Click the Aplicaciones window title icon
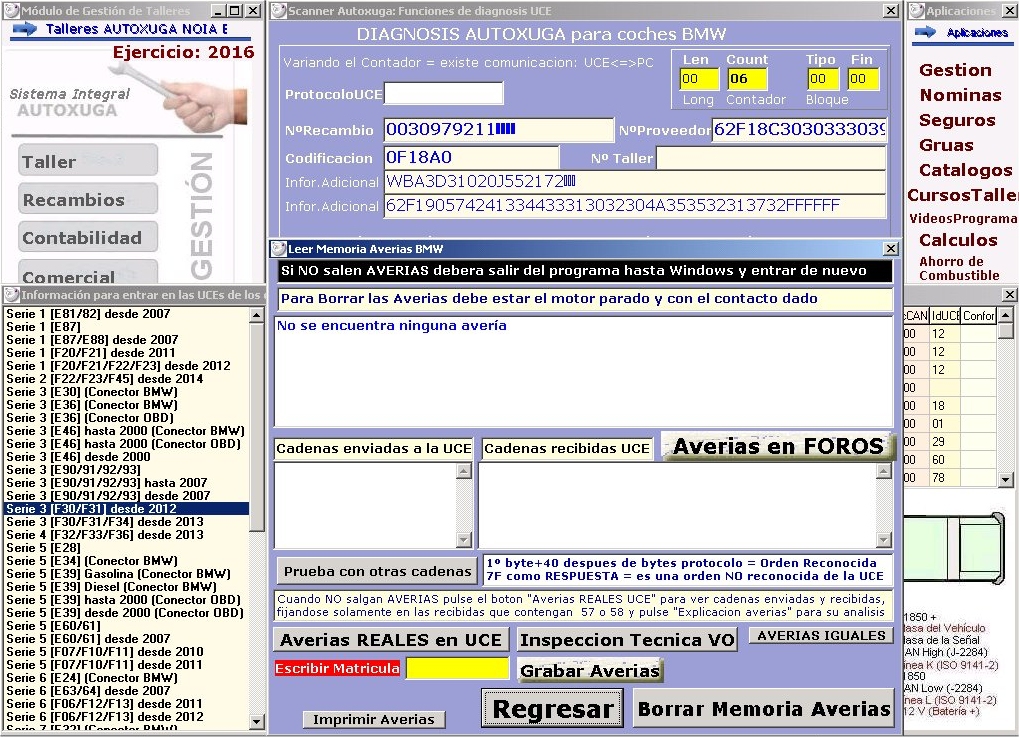This screenshot has height=737, width=1019. click(x=916, y=10)
